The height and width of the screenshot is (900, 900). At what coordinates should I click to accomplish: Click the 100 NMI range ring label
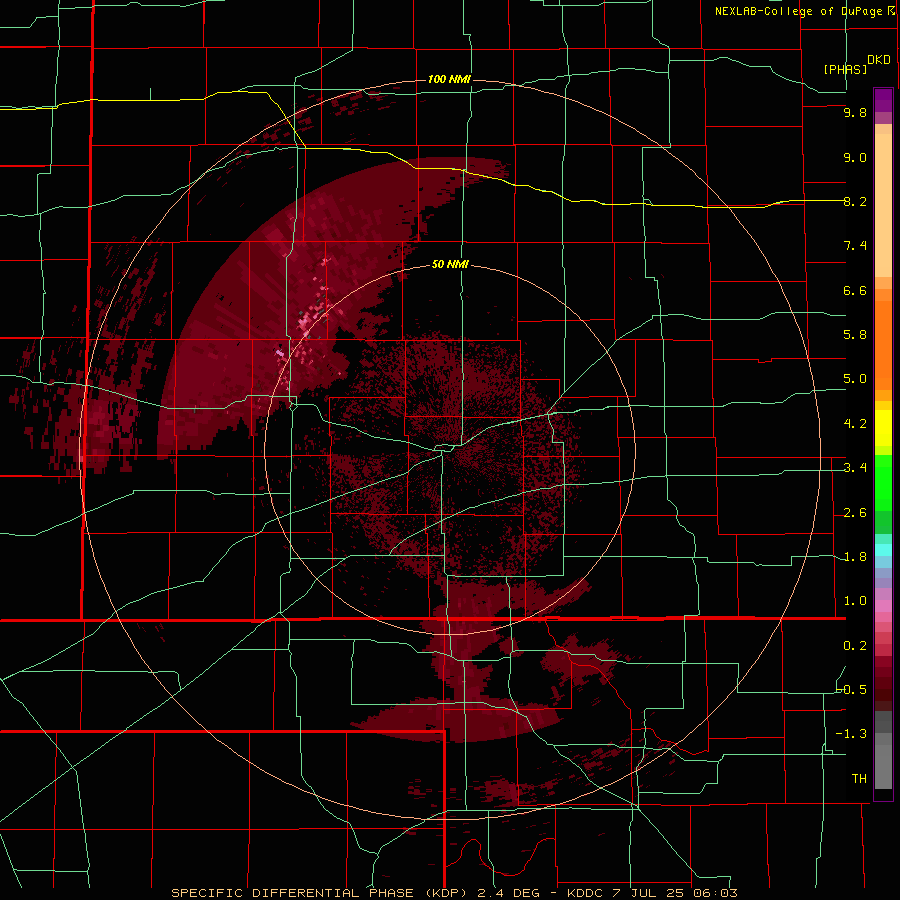449,79
